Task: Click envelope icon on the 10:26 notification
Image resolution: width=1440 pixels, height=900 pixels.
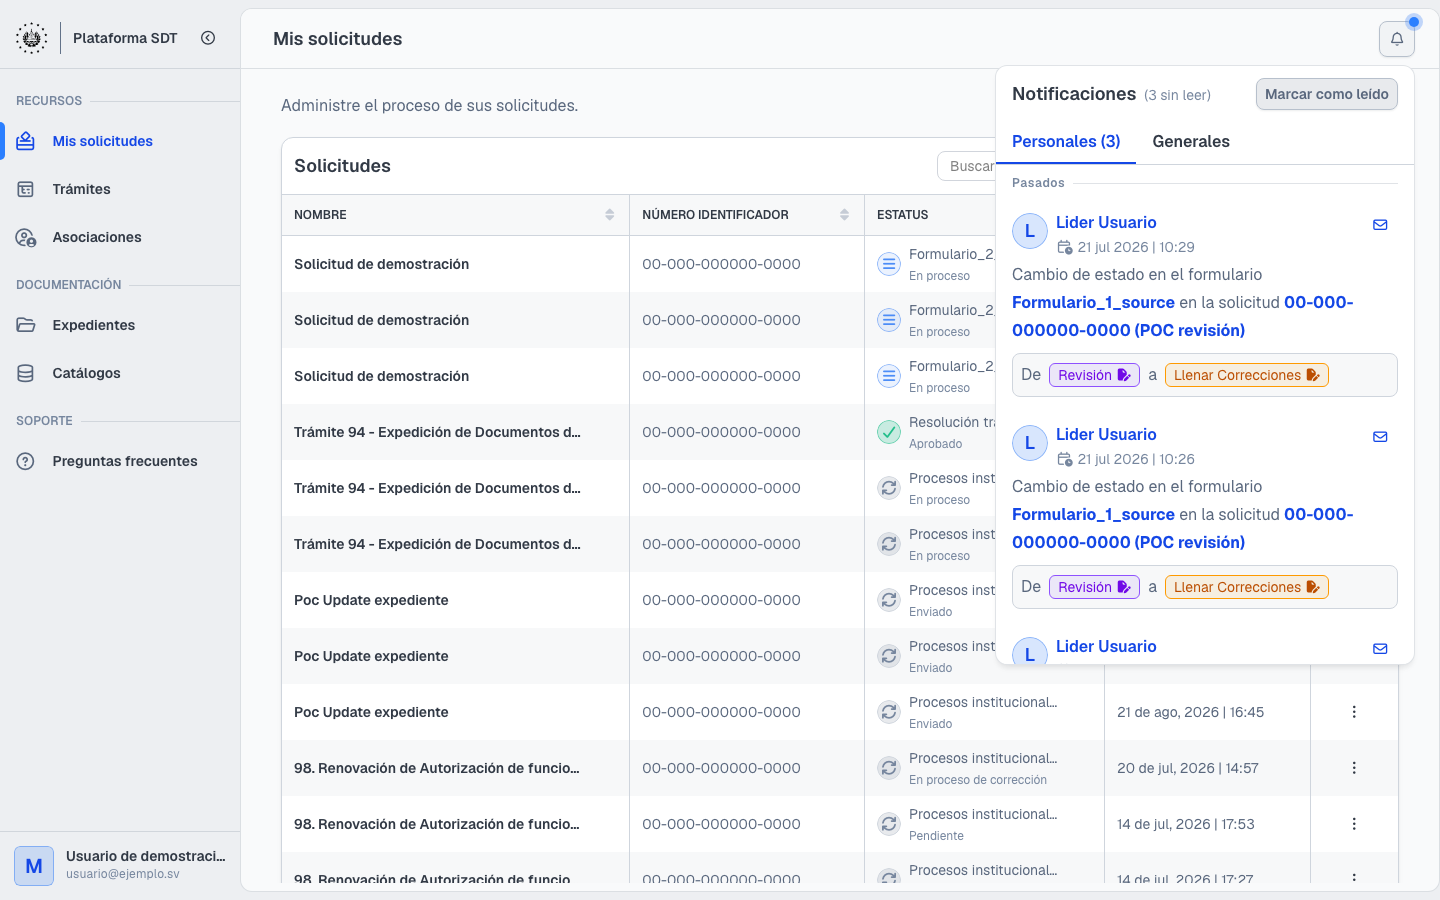Action: tap(1380, 437)
